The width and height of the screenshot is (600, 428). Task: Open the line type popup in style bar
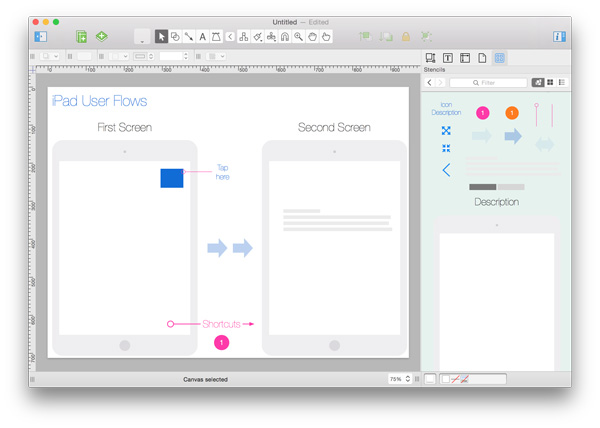tap(143, 56)
